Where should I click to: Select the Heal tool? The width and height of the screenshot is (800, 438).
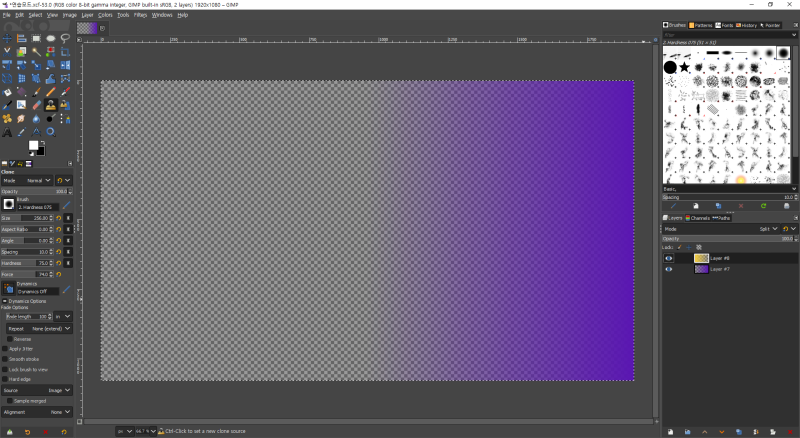pos(7,118)
